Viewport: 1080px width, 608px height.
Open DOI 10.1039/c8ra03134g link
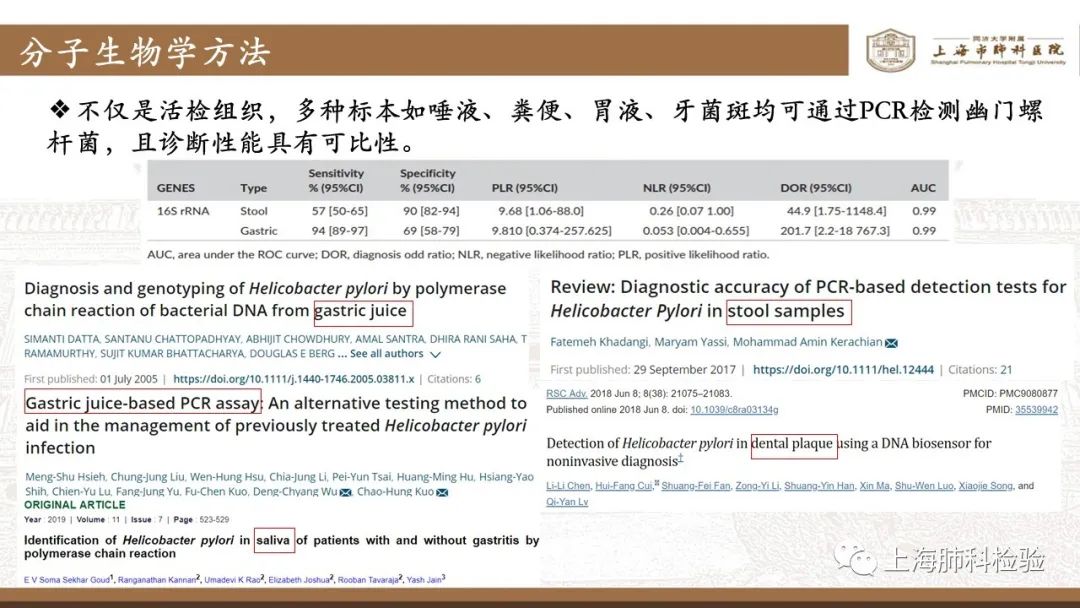734,410
